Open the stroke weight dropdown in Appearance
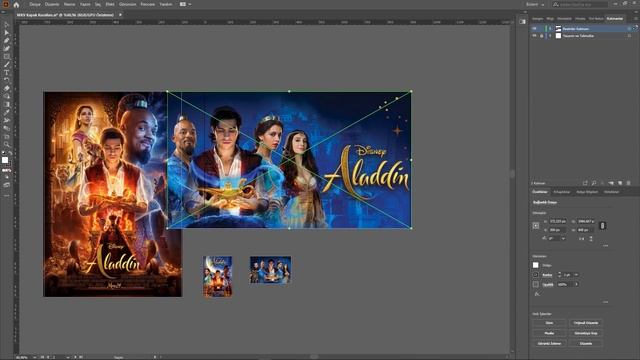This screenshot has height=360, width=640. 576,275
